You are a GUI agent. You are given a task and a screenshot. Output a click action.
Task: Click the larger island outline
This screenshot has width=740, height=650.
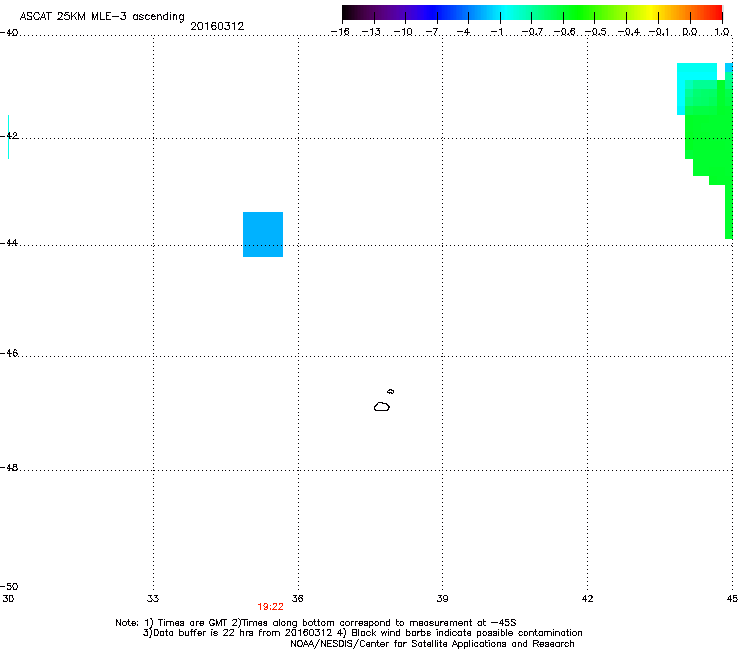coord(382,407)
